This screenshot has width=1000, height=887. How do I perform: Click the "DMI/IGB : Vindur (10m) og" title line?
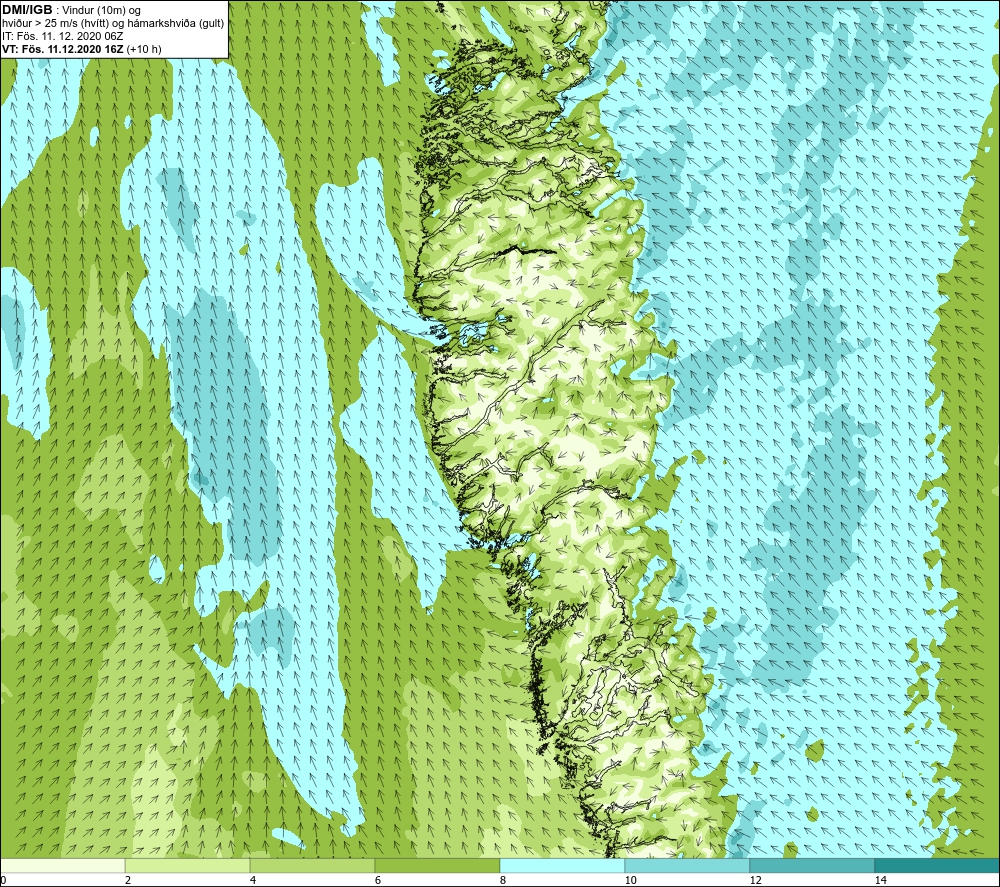click(x=72, y=10)
